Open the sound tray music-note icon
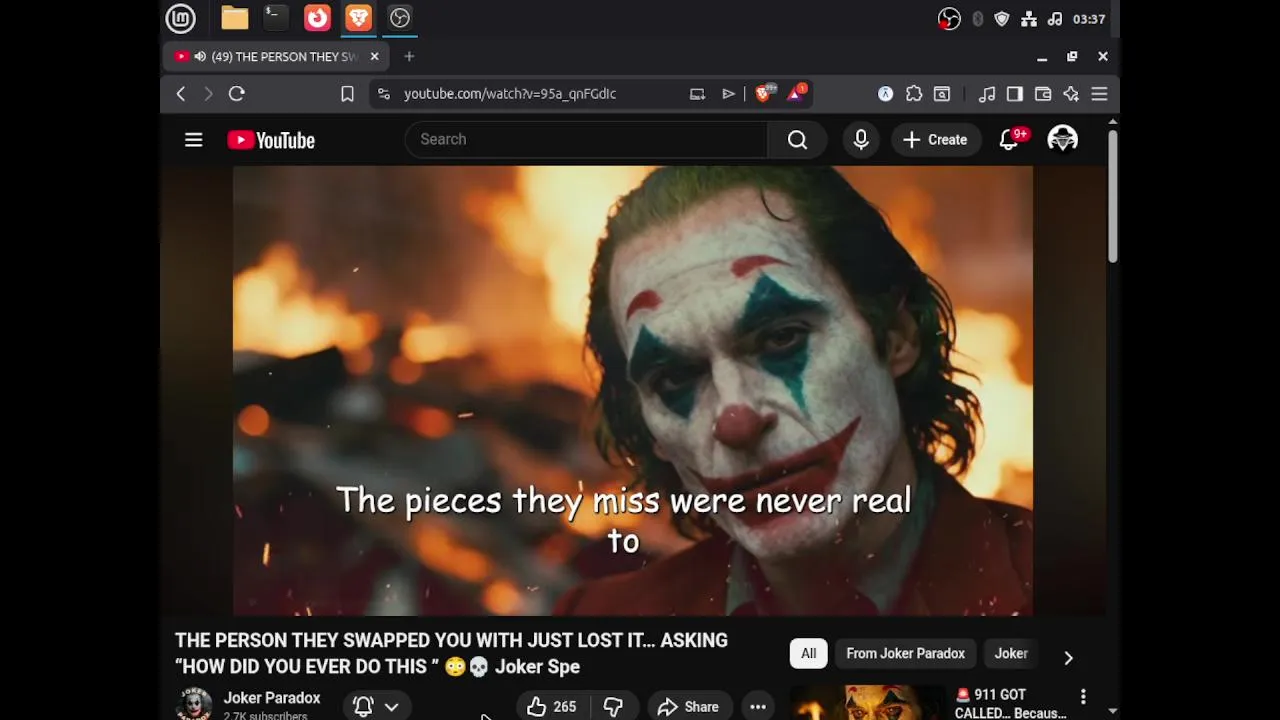 [1055, 19]
